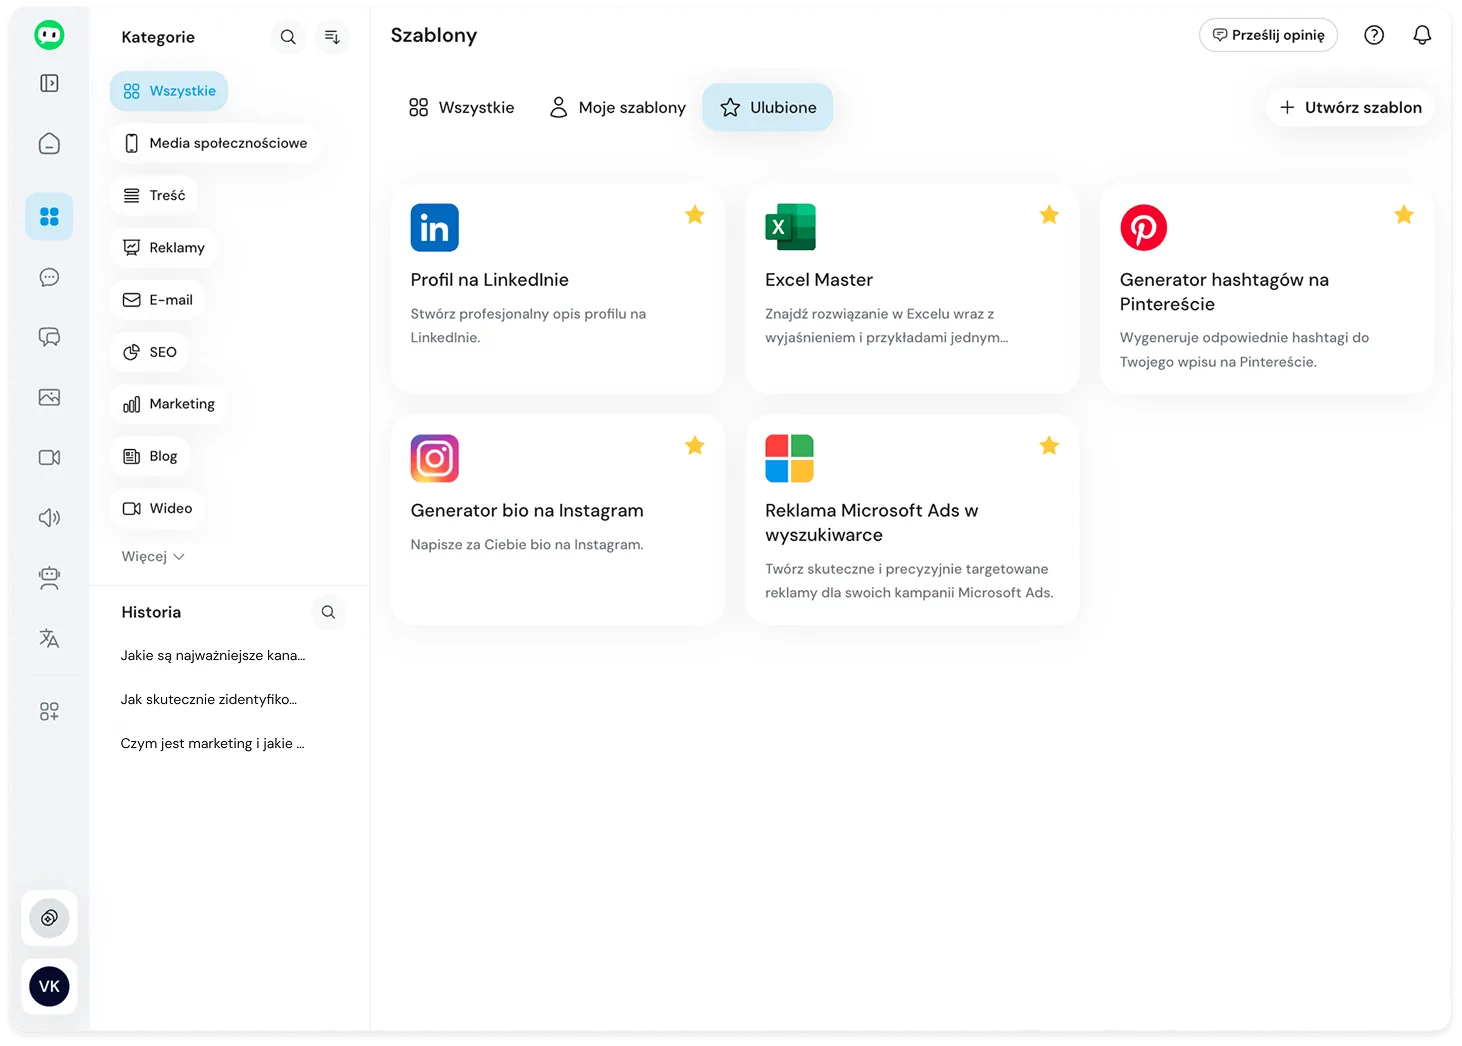Screen dimensions: 1462x1046
Task: Open the translate icon in sidebar
Action: click(49, 638)
